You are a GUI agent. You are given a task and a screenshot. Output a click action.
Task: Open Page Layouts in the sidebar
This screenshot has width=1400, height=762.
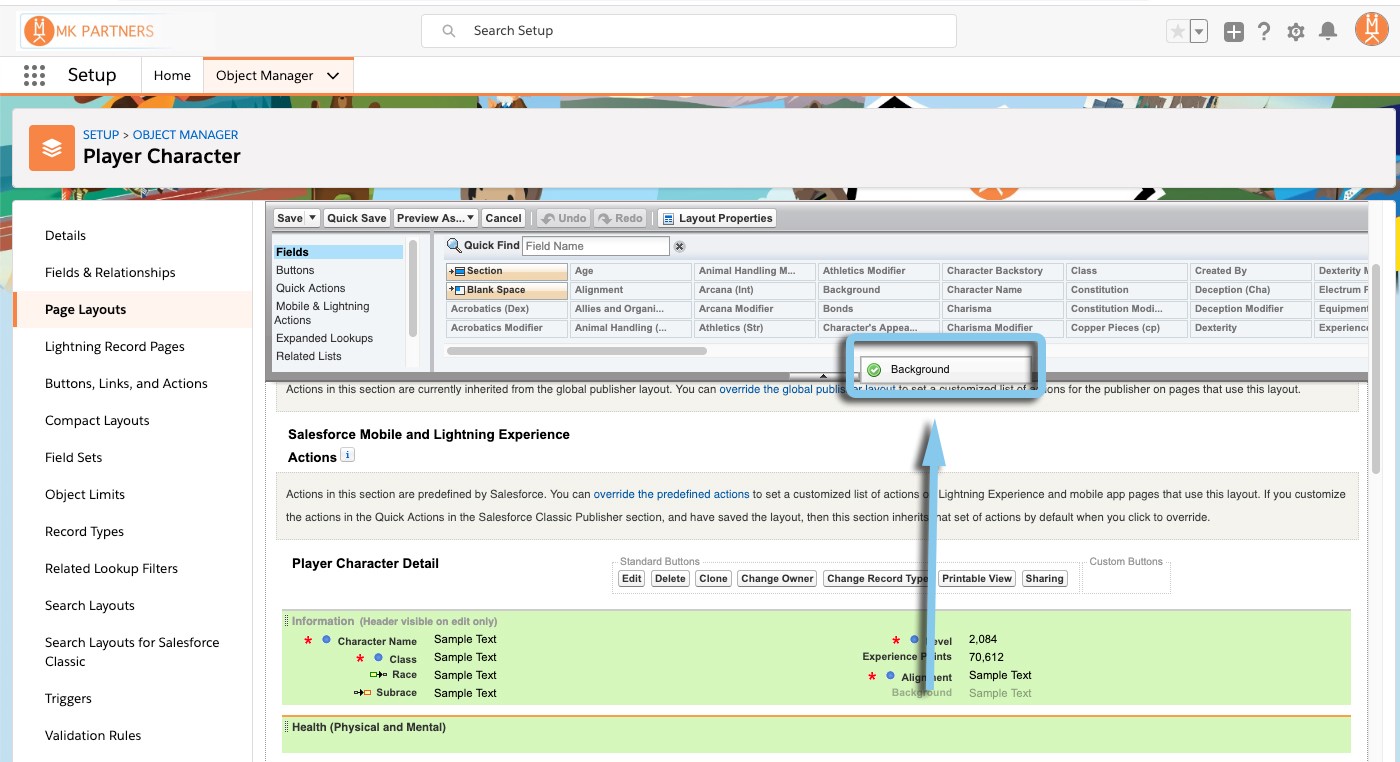click(x=85, y=310)
